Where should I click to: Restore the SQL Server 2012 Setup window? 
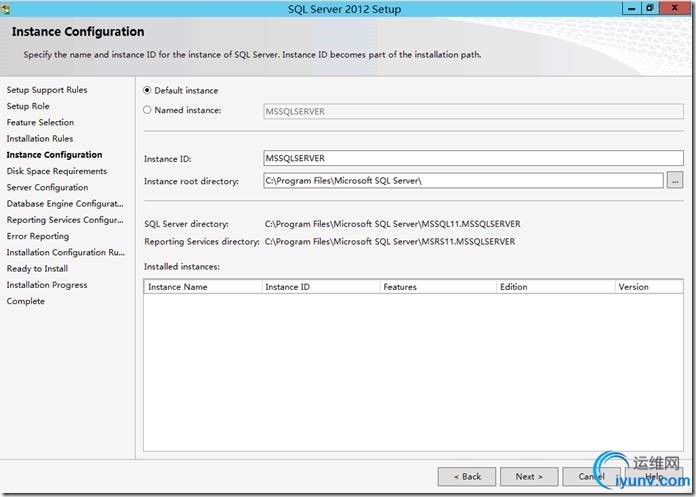(x=650, y=8)
